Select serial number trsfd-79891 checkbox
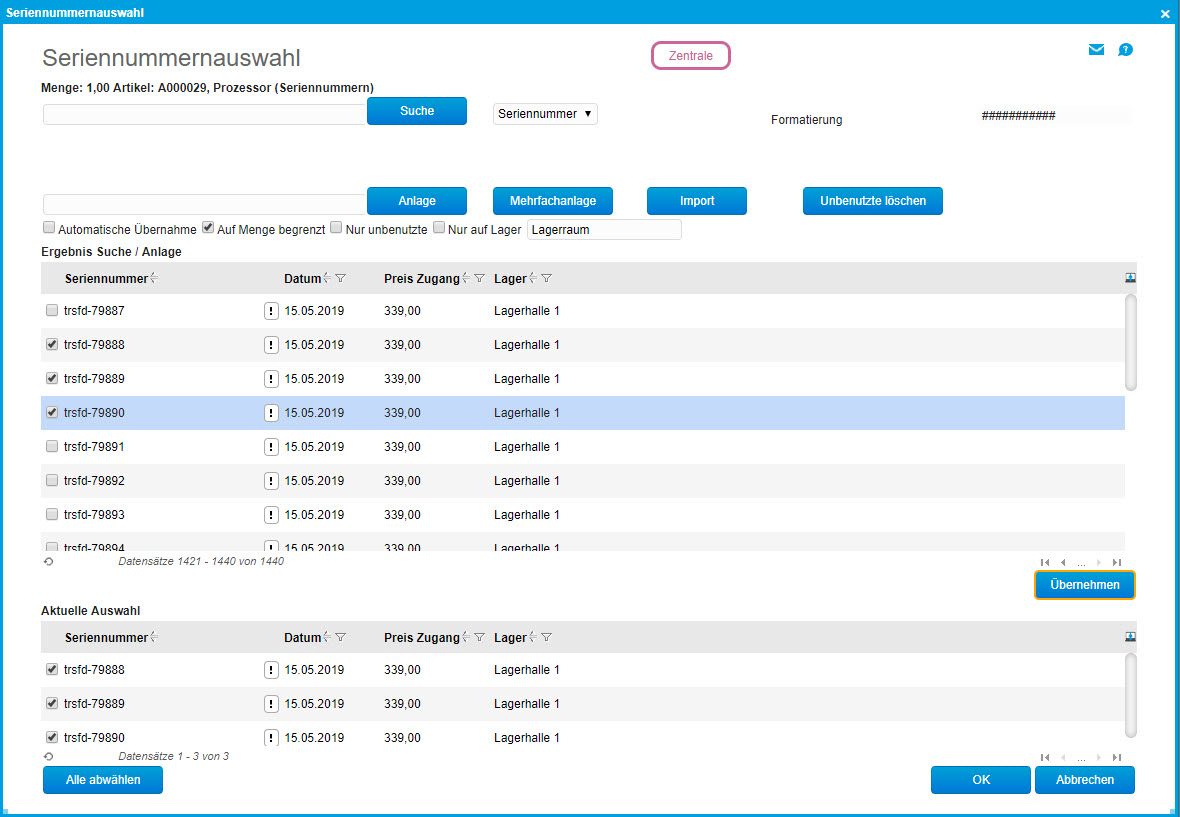 [x=52, y=447]
